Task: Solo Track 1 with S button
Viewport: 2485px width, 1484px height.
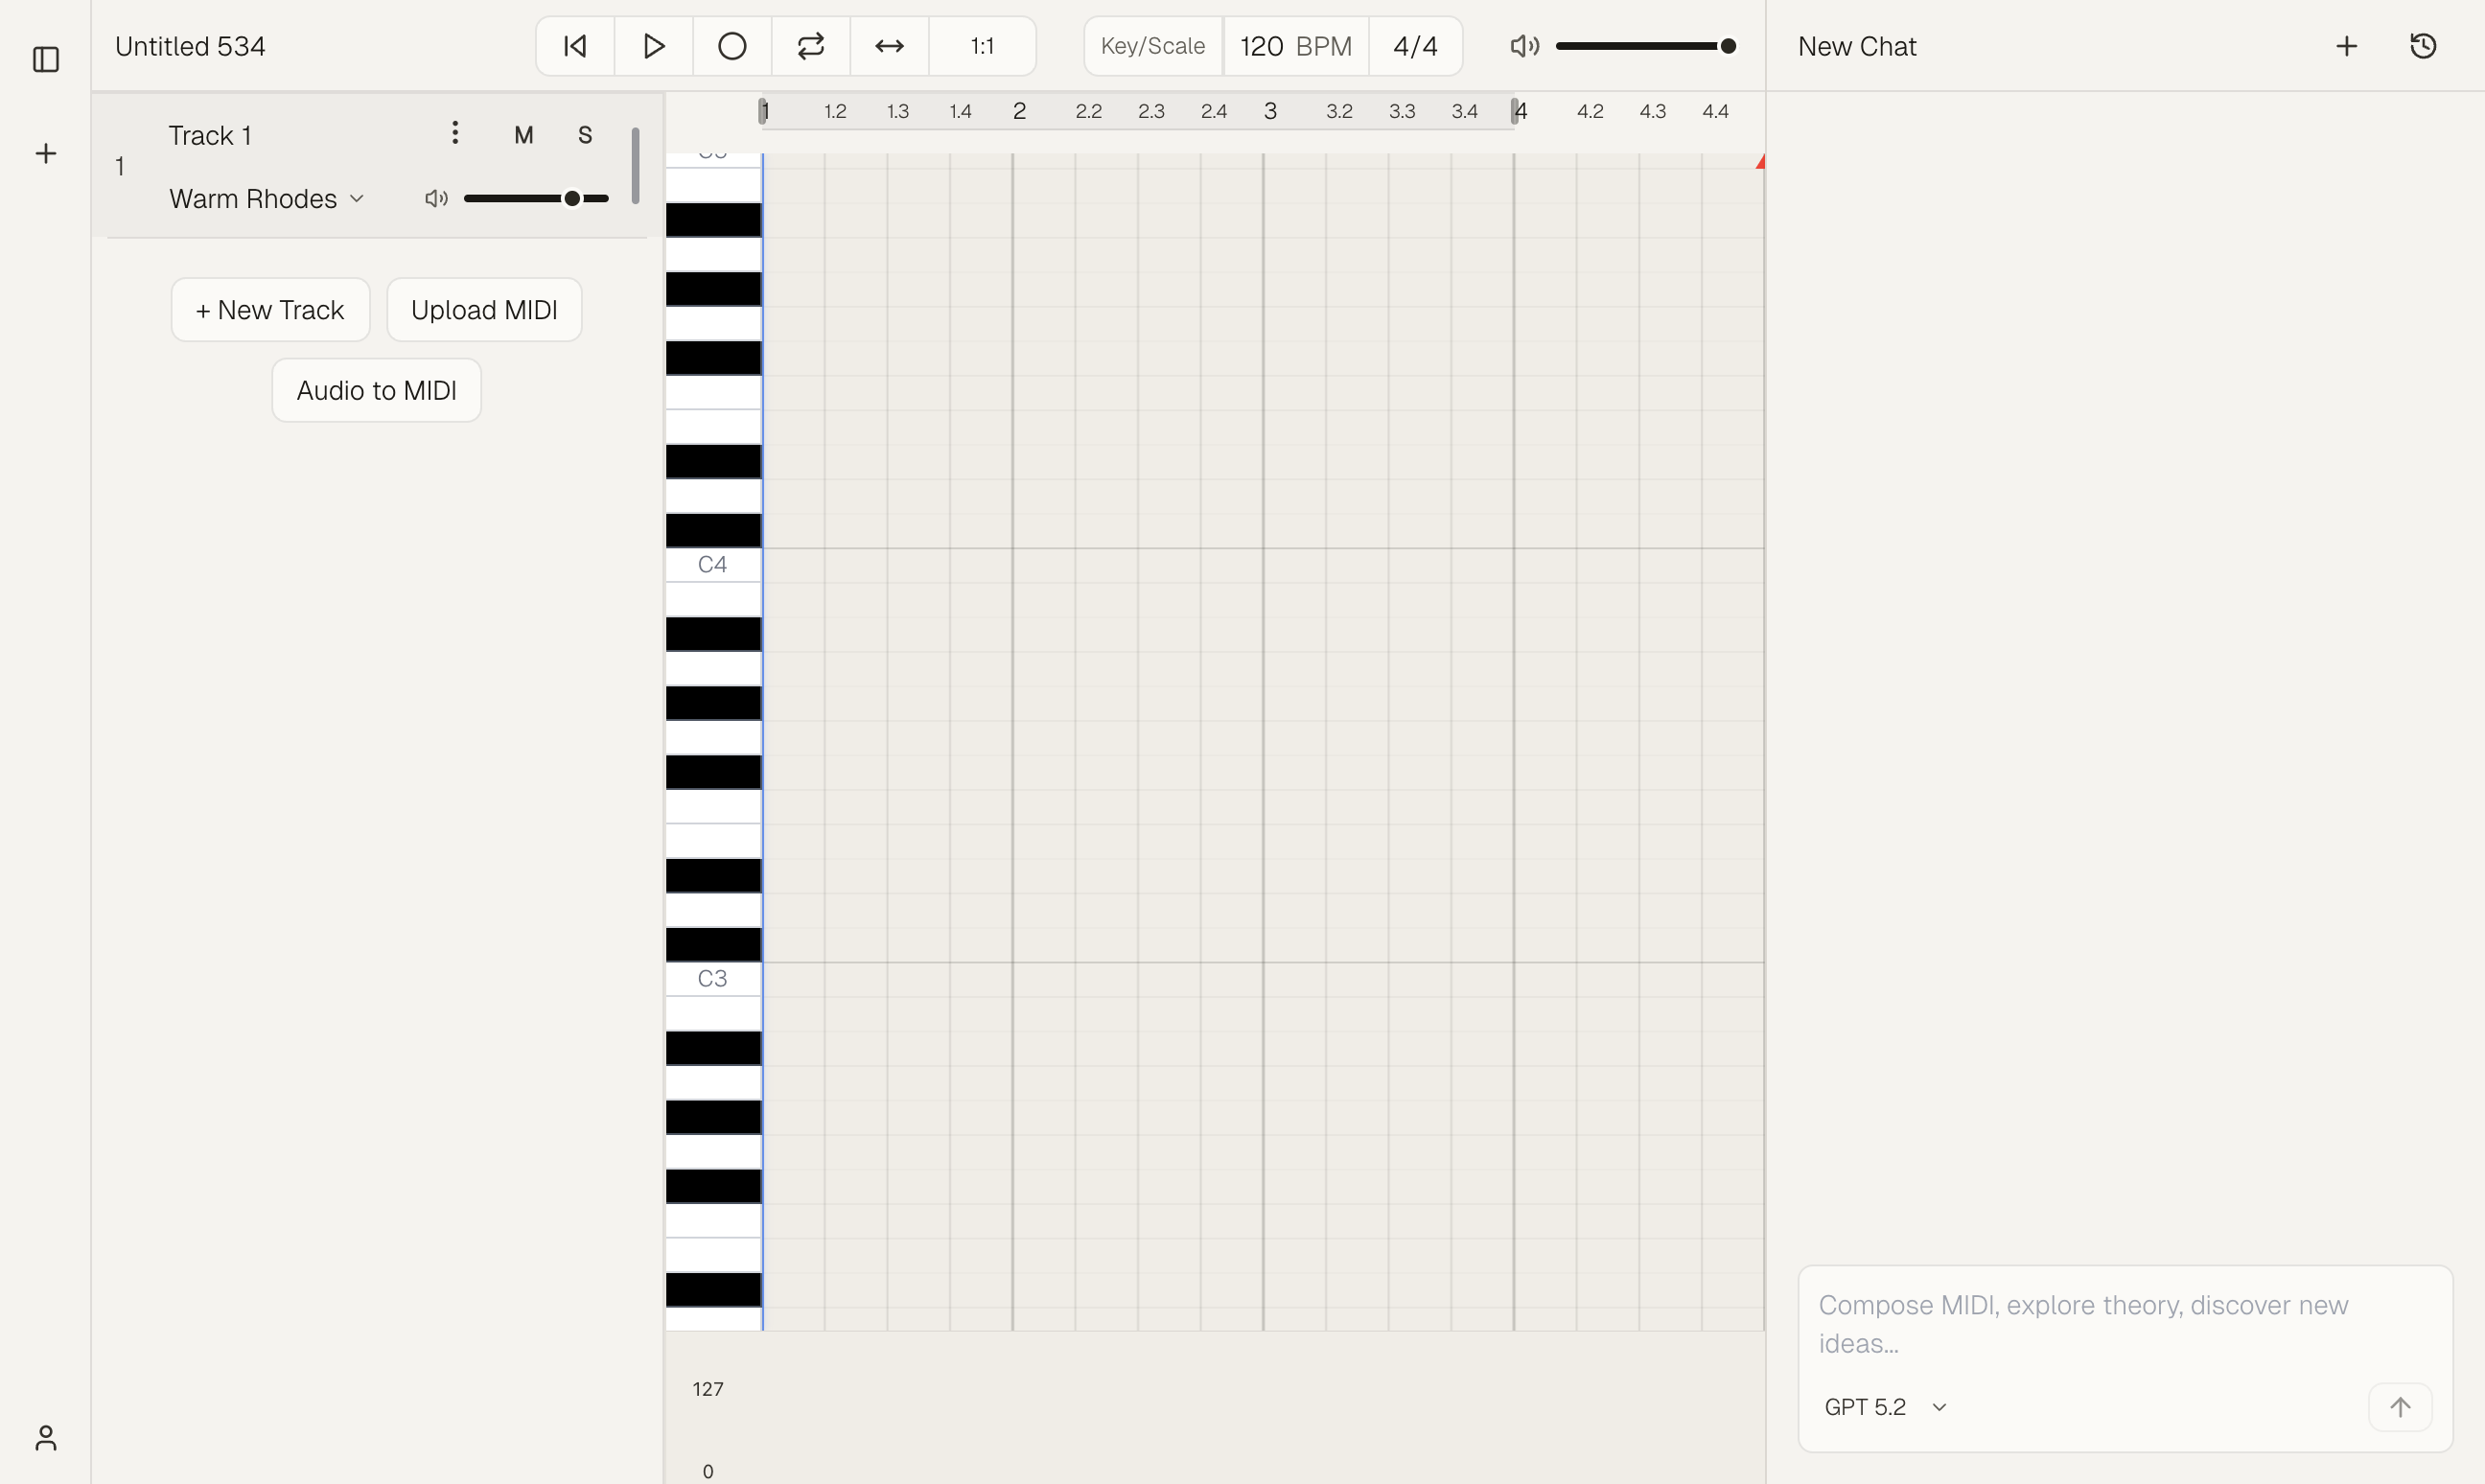Action: [x=585, y=135]
